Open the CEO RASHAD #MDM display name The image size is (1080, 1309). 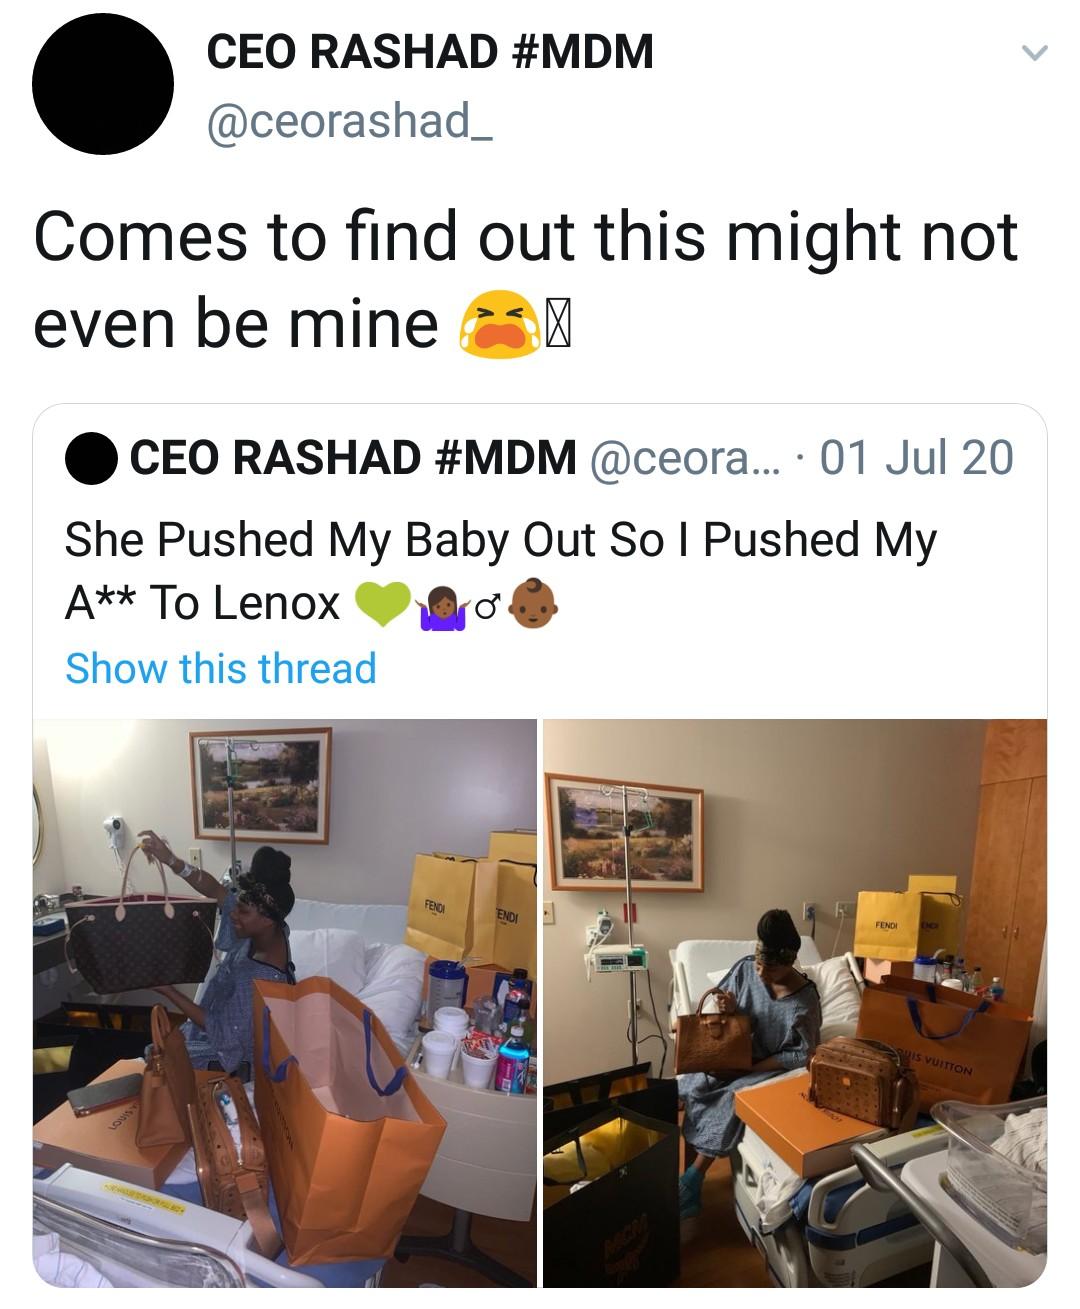point(430,52)
